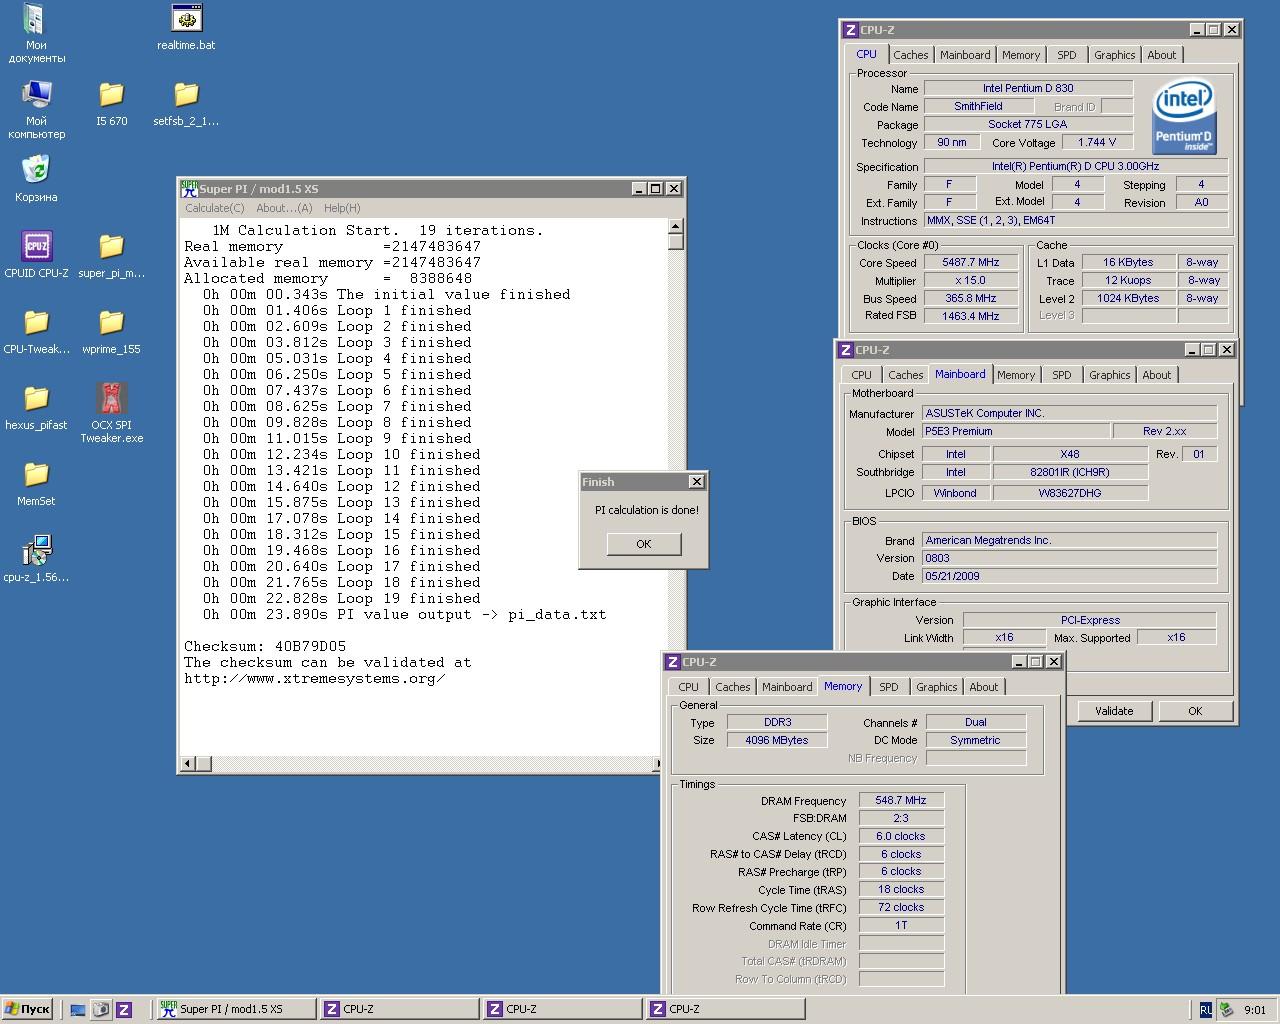Close the Finish dialog
1280x1024 pixels.
pyautogui.click(x=697, y=482)
